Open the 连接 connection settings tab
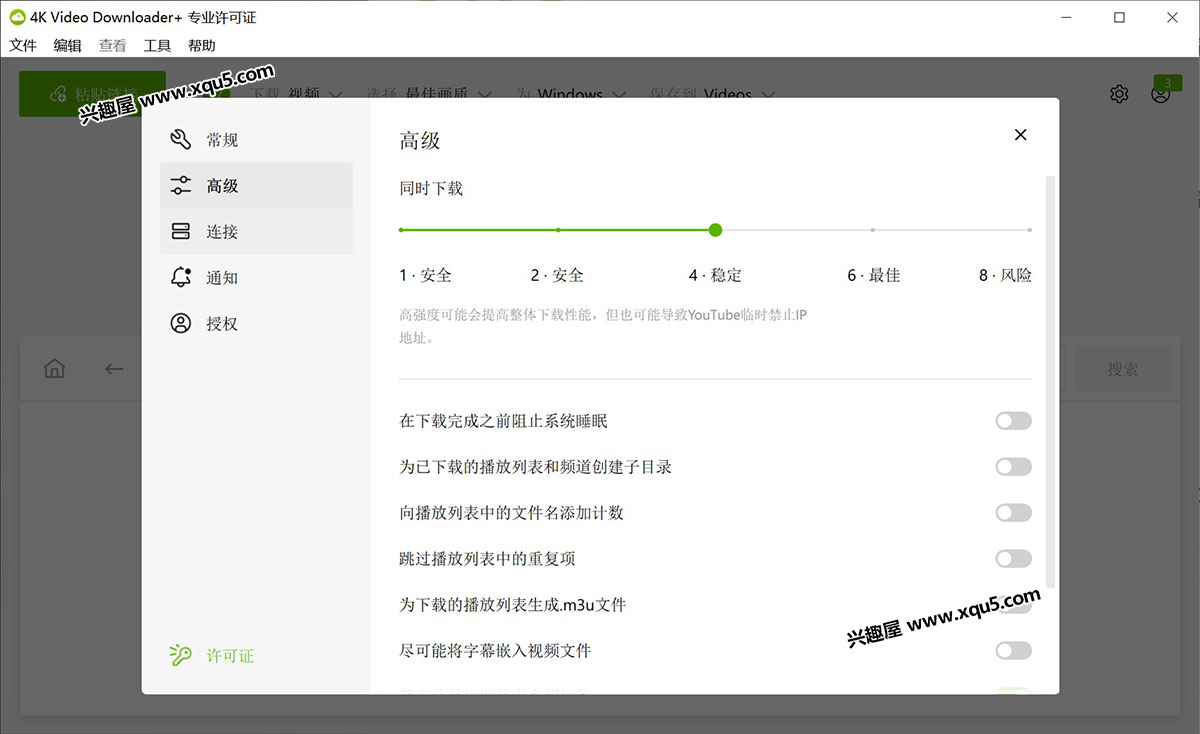 coord(256,232)
